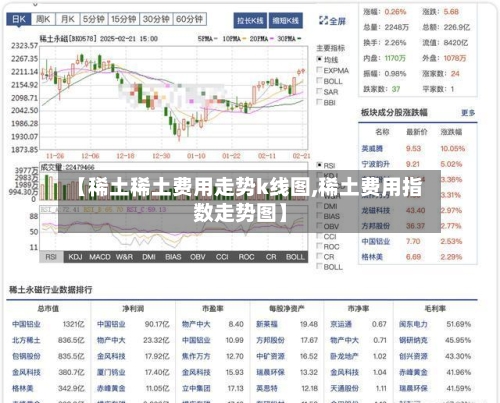Select the 均线 main indicator option

pos(328,60)
